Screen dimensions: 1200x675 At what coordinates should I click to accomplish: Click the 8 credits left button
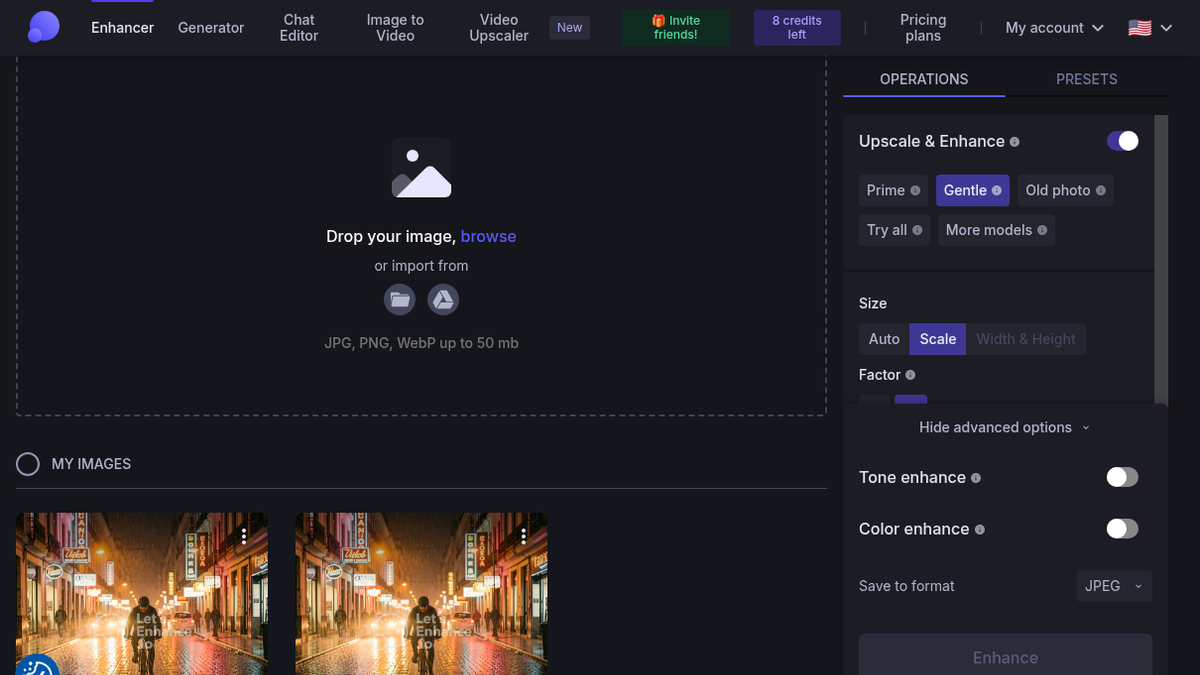click(797, 28)
